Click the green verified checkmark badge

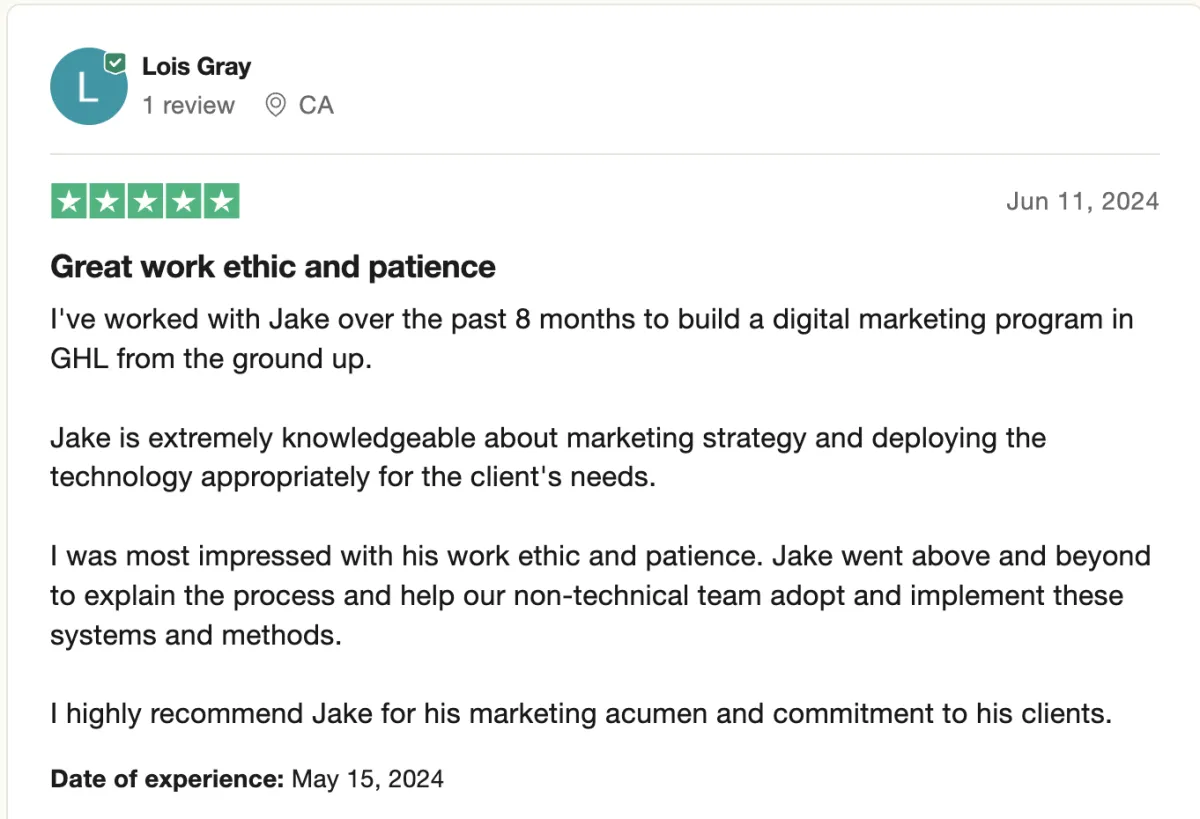tap(117, 63)
